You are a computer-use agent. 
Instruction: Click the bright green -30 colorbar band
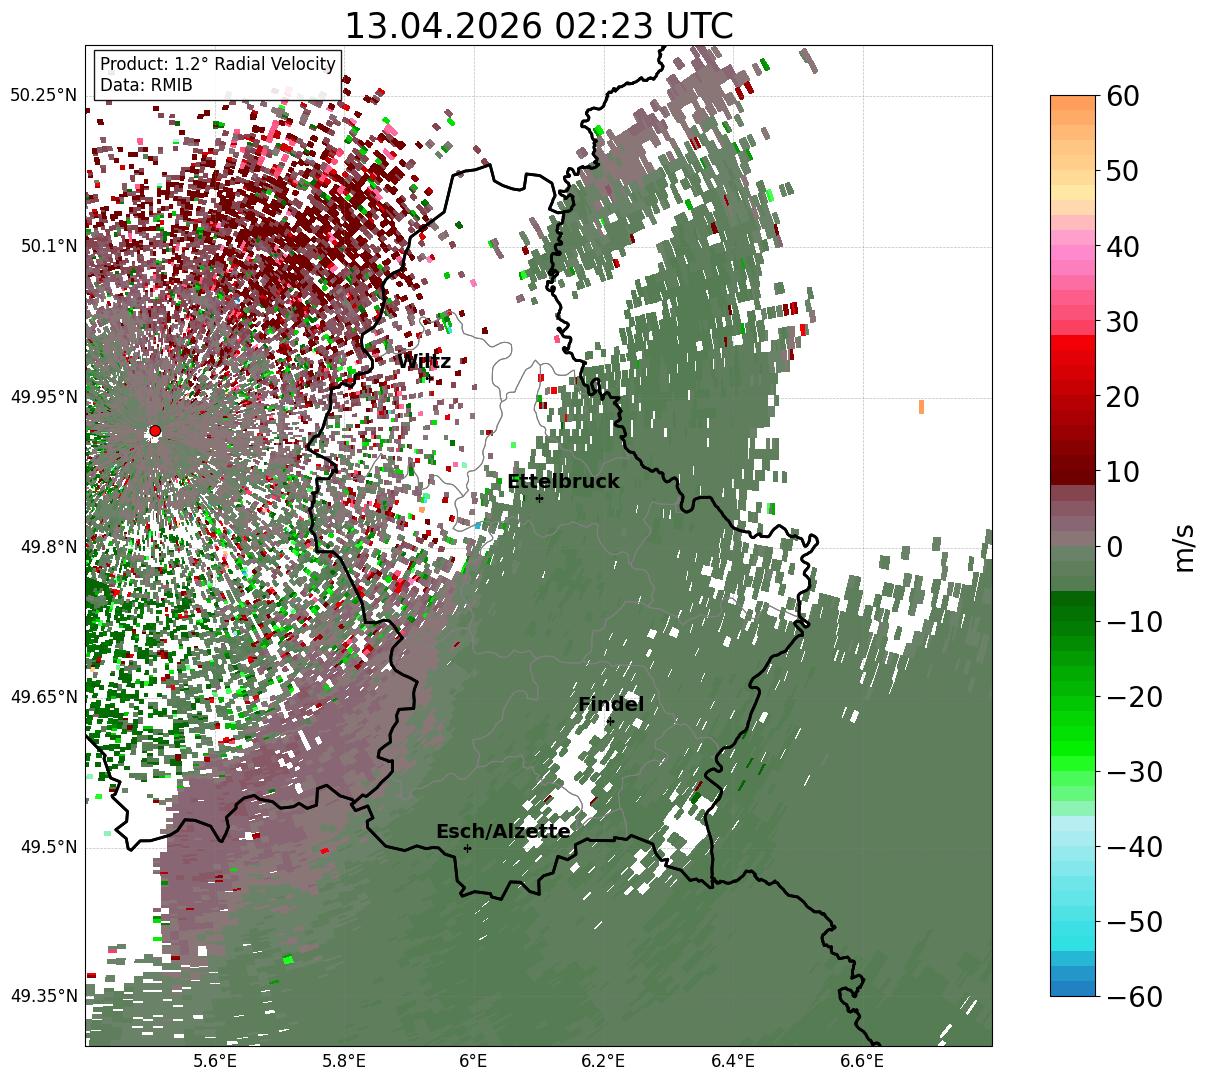(1073, 771)
